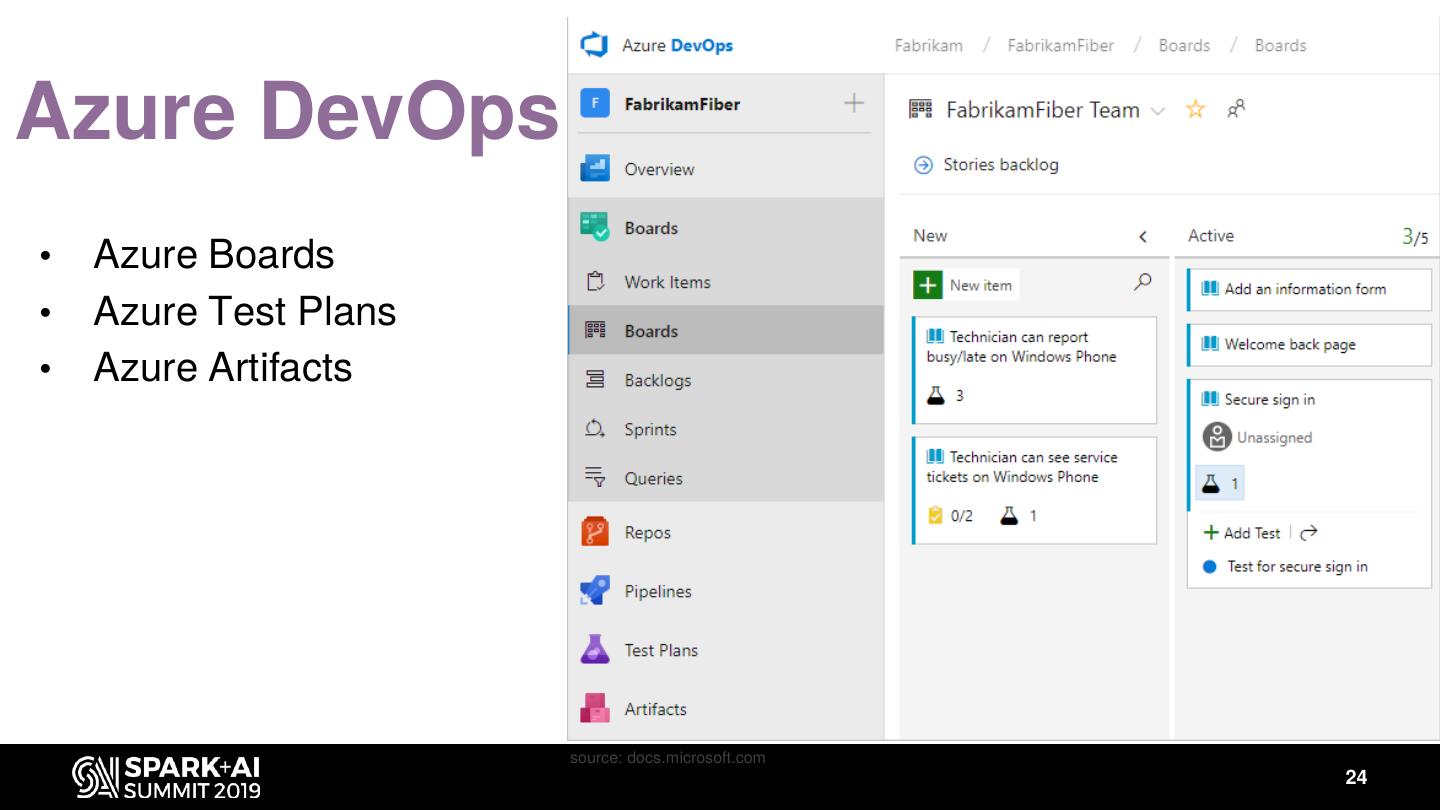Screen dimensions: 1440x810
Task: Click the Add Test button
Action: (x=1242, y=533)
